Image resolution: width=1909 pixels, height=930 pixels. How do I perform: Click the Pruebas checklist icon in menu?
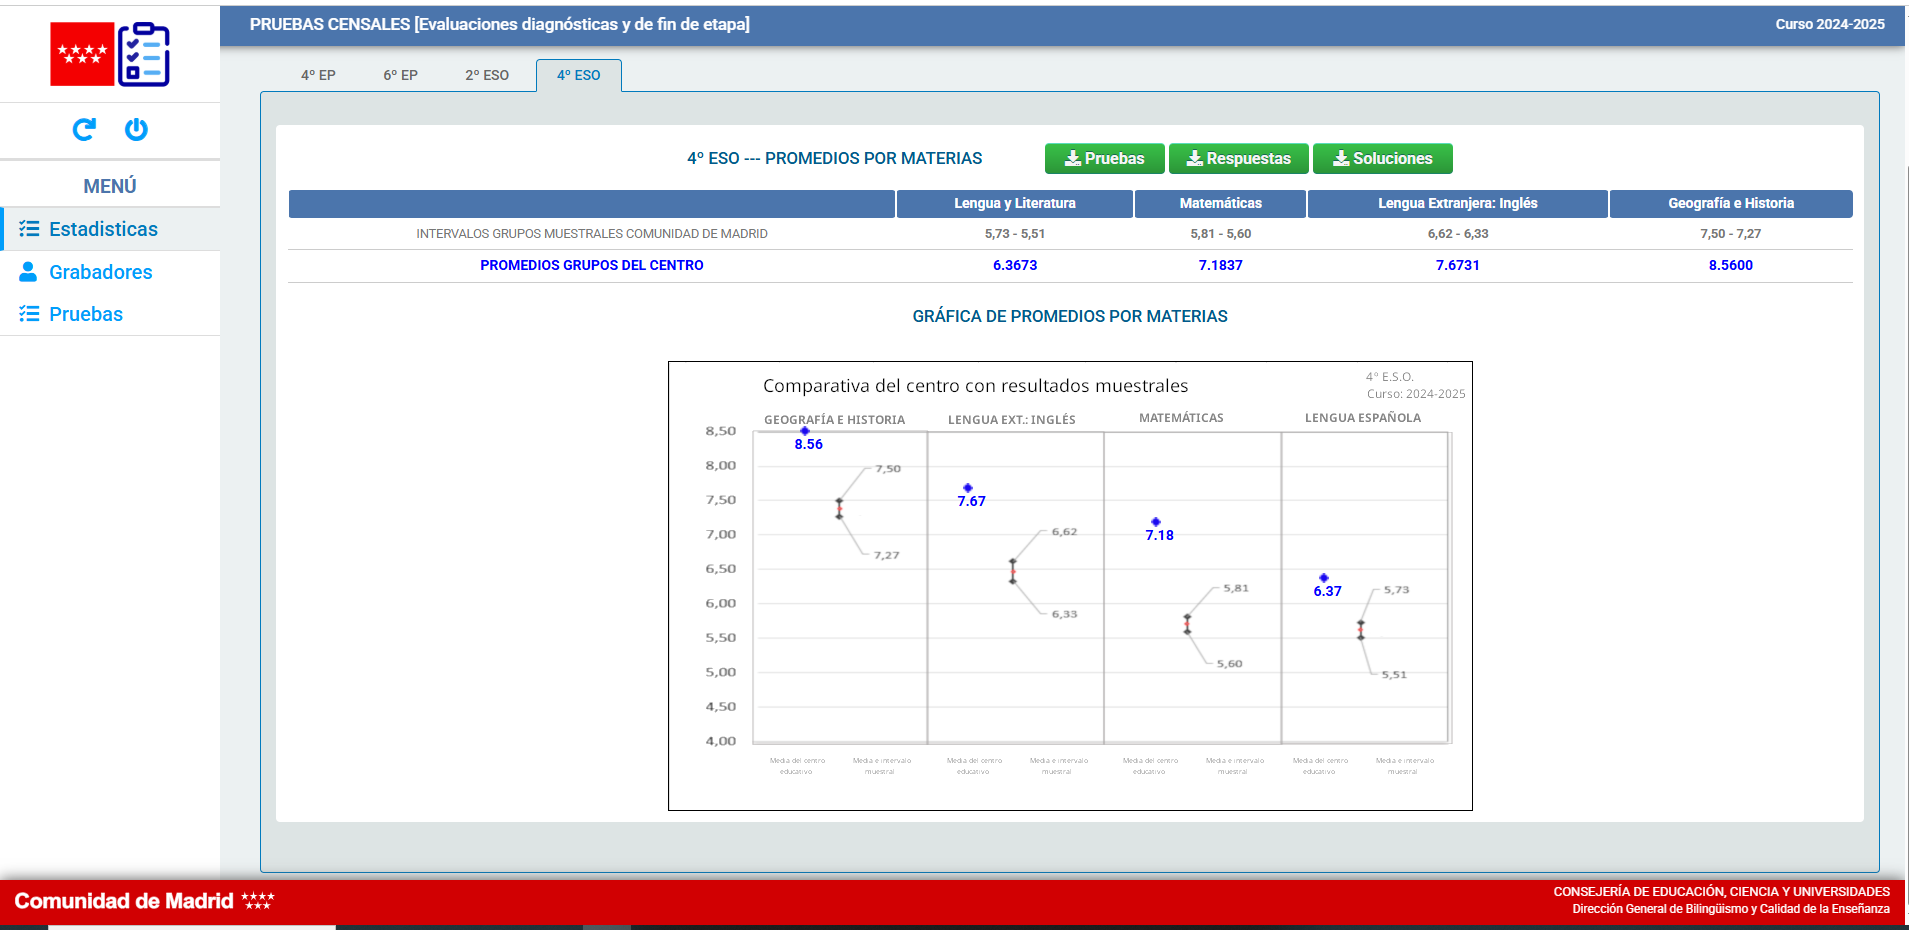pos(29,314)
